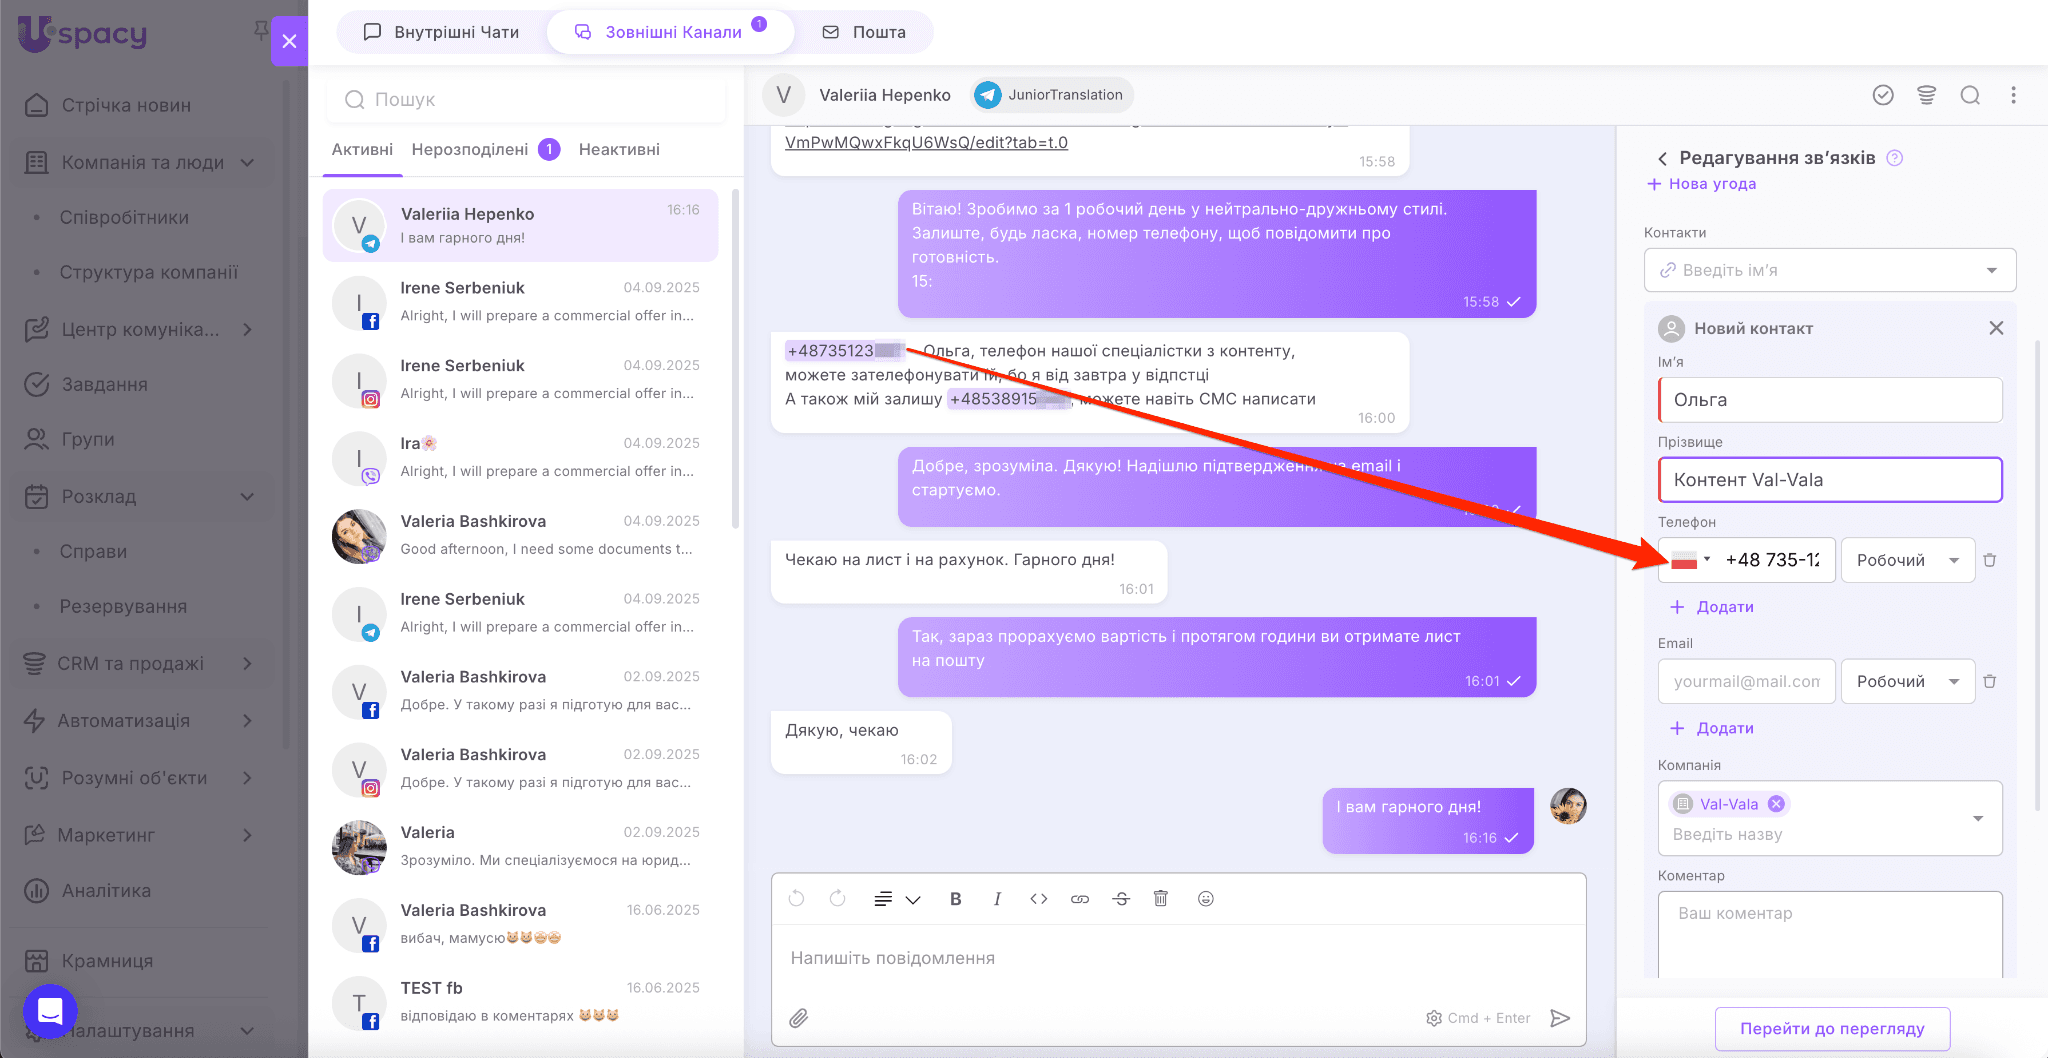
Task: Click the Ваш коментар text area
Action: click(x=1830, y=934)
